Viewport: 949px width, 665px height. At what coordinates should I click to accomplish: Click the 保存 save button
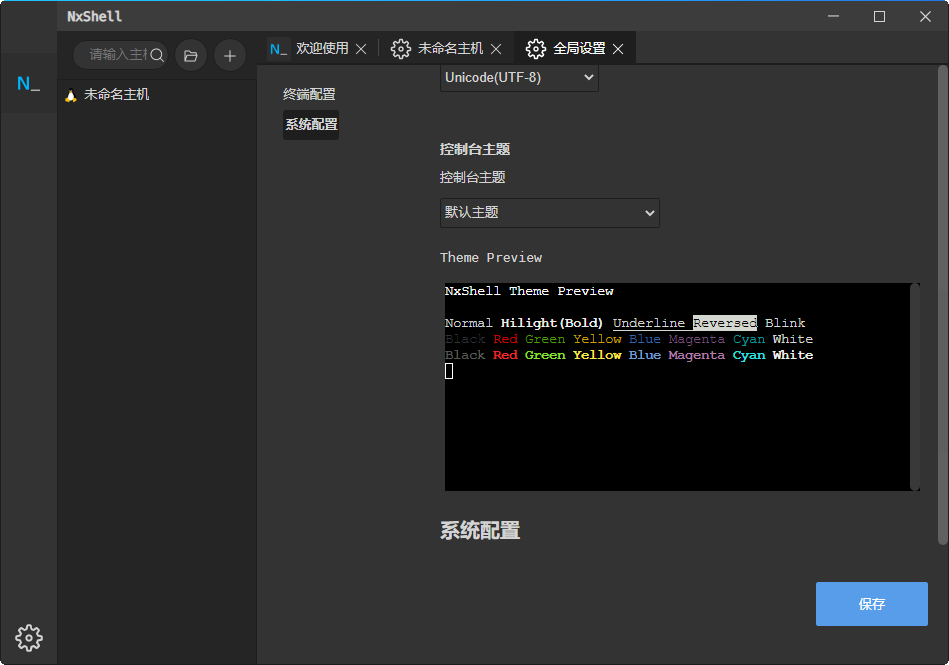click(x=872, y=604)
